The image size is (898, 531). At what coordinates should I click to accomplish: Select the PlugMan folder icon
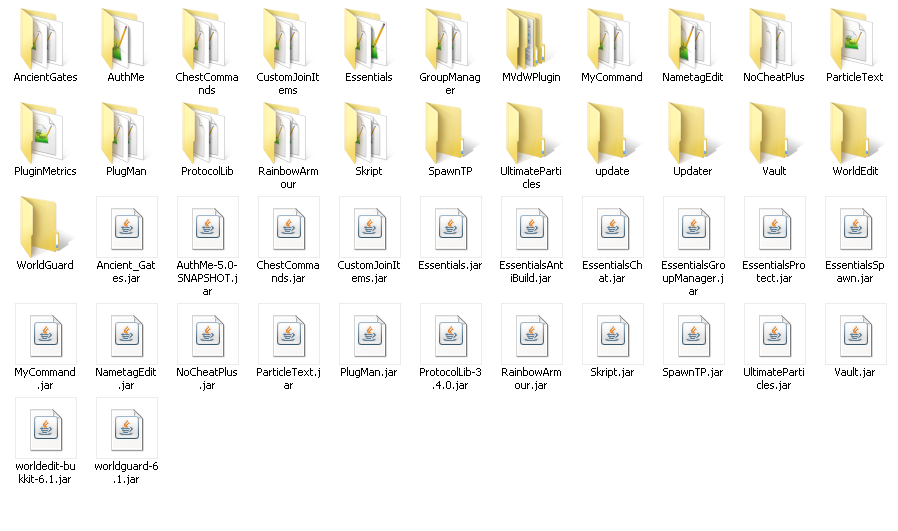pos(126,132)
